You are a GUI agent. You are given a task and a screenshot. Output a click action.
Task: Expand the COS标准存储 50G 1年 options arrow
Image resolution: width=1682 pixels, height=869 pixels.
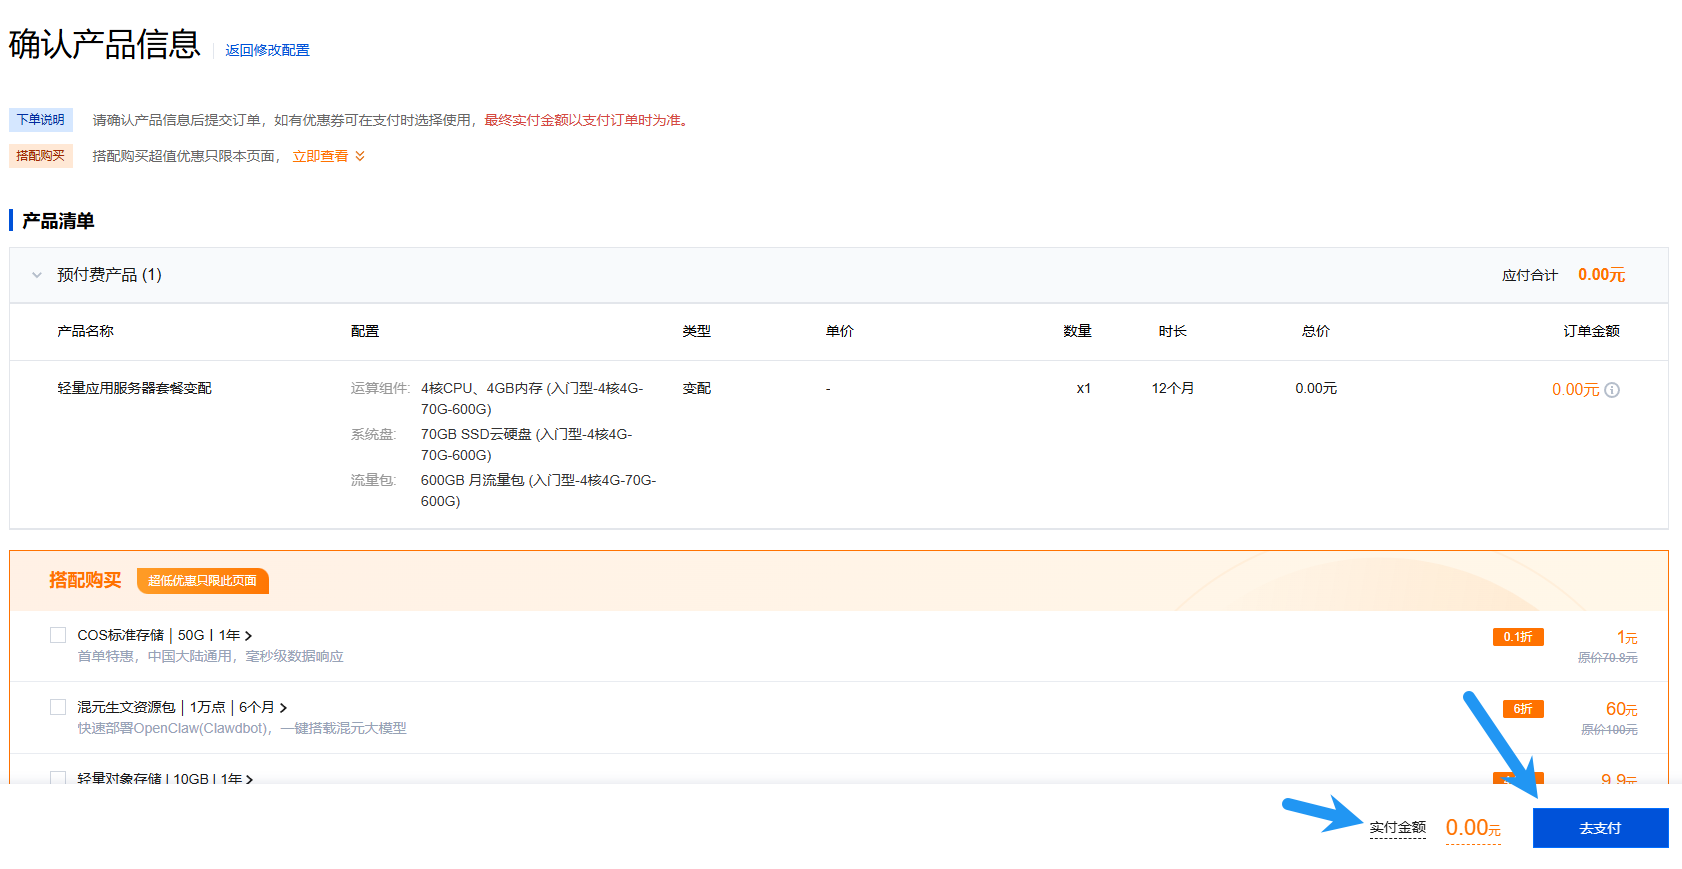pos(248,636)
